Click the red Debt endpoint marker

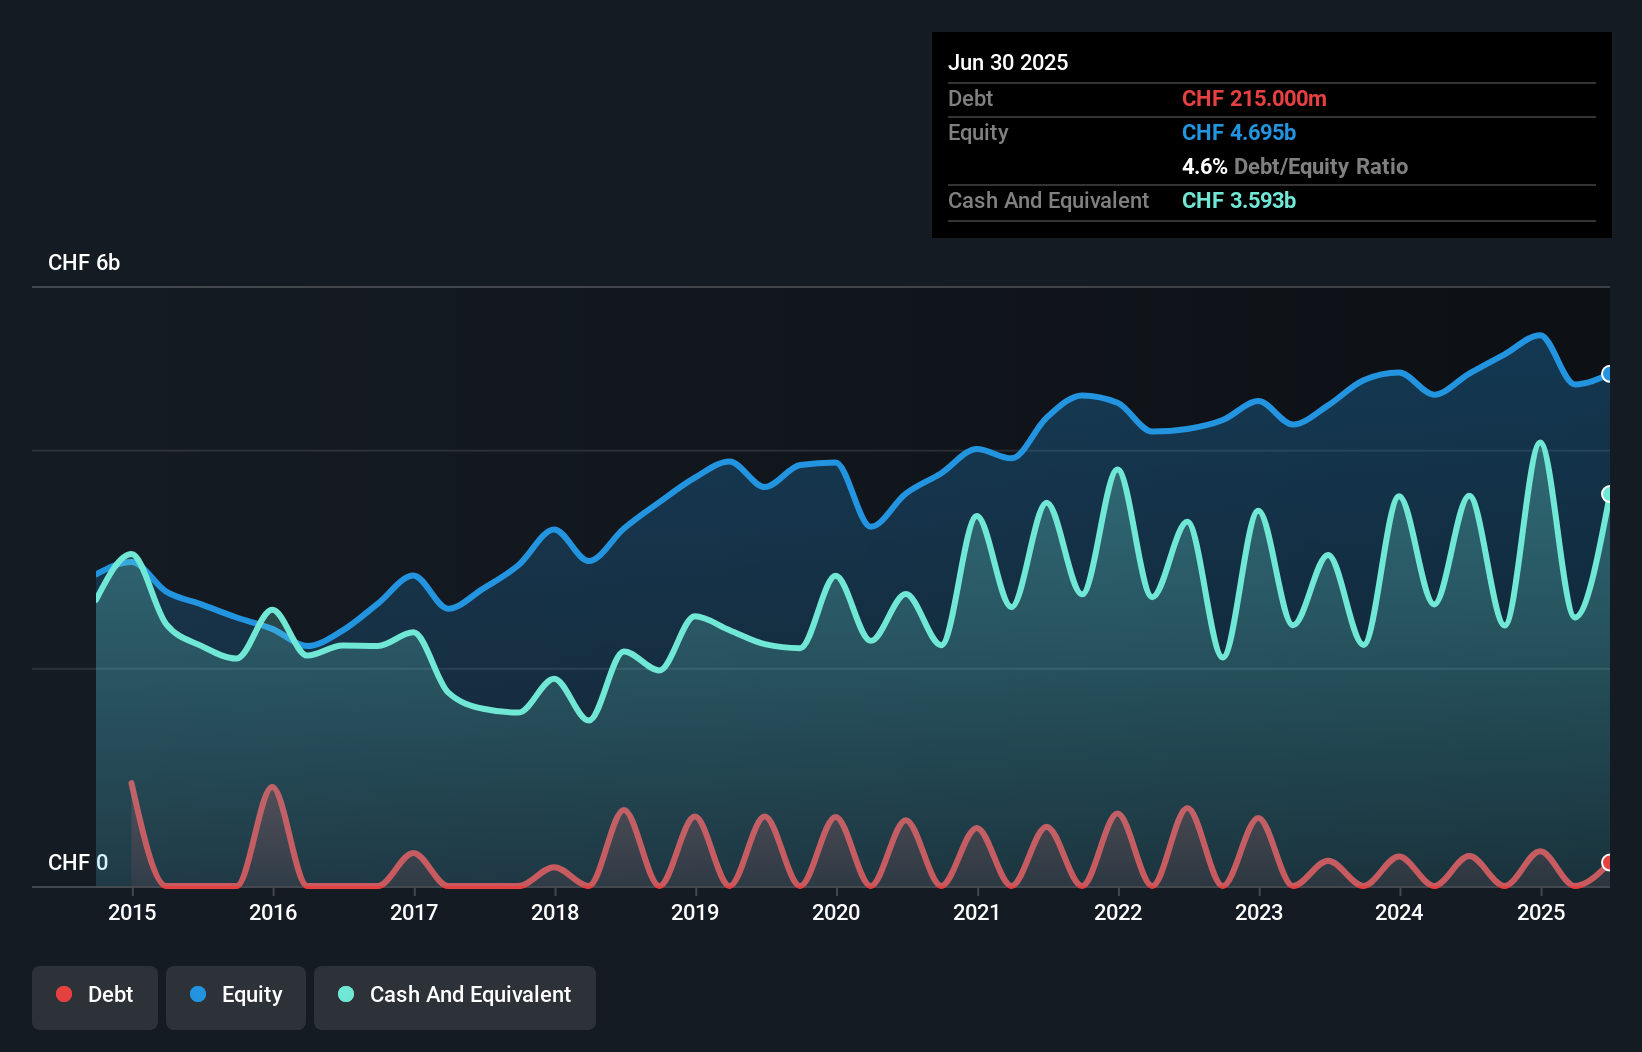click(x=1608, y=862)
